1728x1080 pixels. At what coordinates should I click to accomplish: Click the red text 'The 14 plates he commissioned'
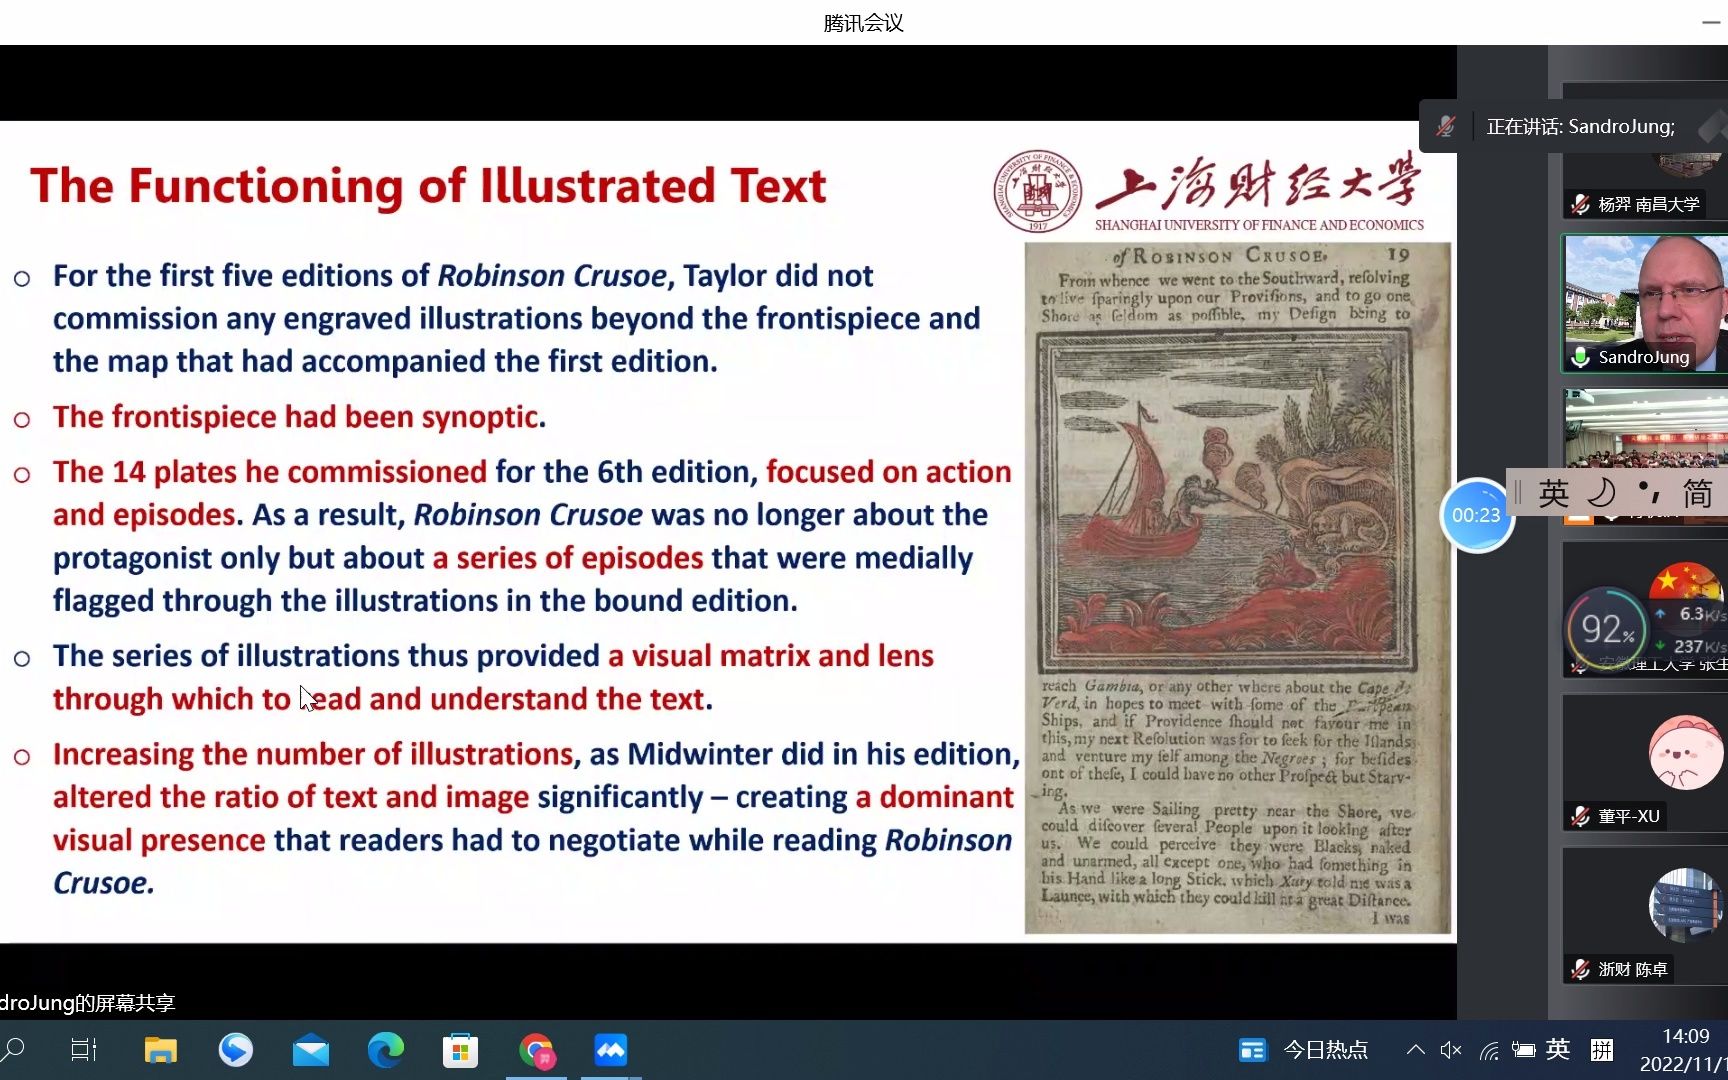coord(270,471)
